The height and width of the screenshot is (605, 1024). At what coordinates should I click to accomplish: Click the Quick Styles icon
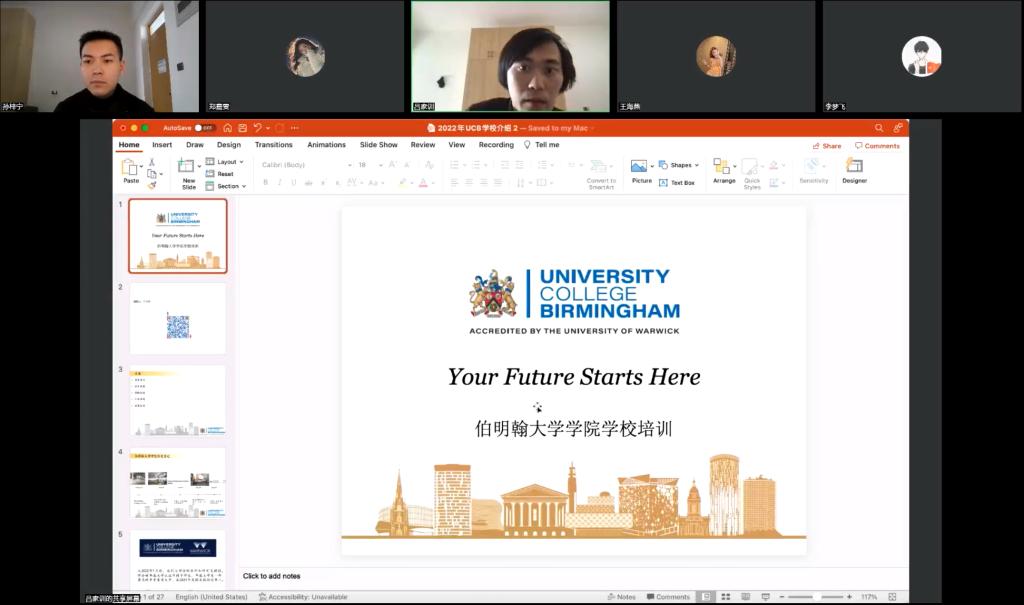pos(750,167)
